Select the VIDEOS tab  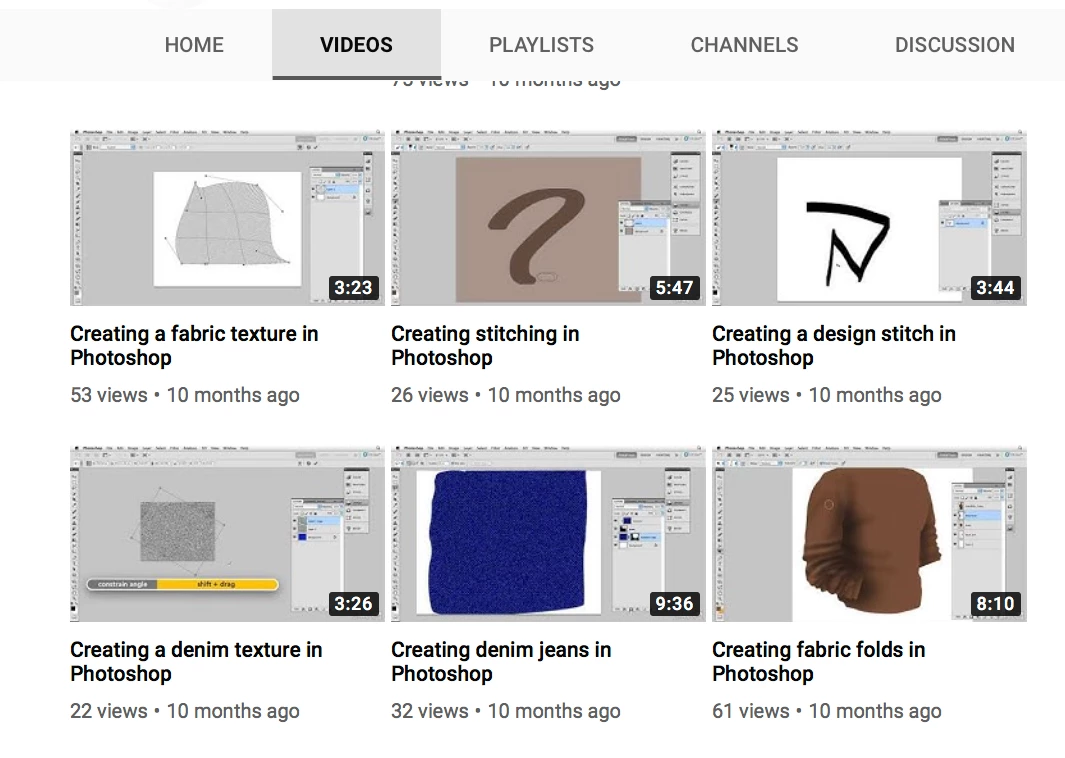(357, 45)
